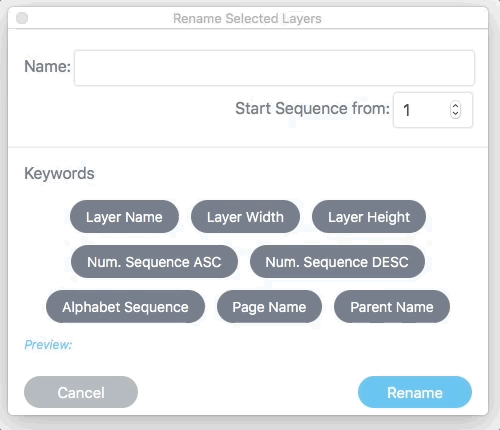Insert the Parent Name keyword
This screenshot has height=430, width=500.
(392, 307)
